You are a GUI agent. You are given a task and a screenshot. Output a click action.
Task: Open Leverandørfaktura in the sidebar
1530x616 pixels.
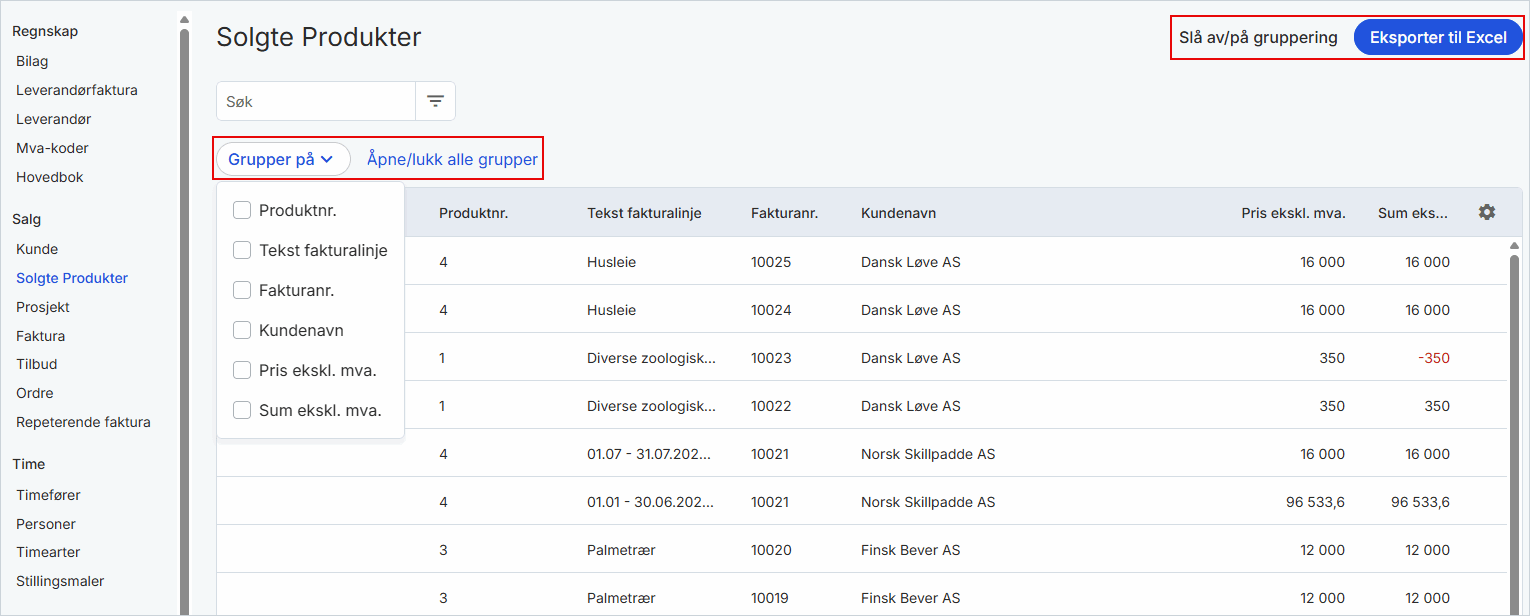click(77, 90)
